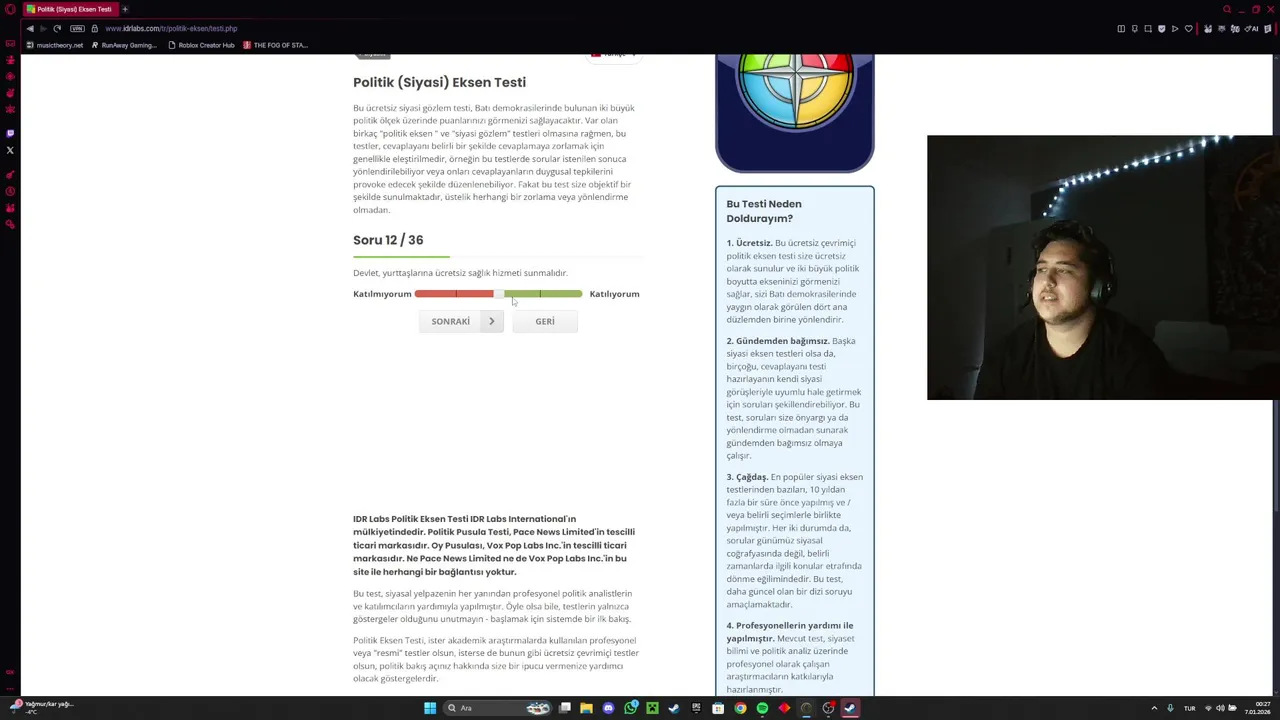This screenshot has height=720, width=1280.
Task: Click the Katılmıyorum label
Action: [x=382, y=294]
